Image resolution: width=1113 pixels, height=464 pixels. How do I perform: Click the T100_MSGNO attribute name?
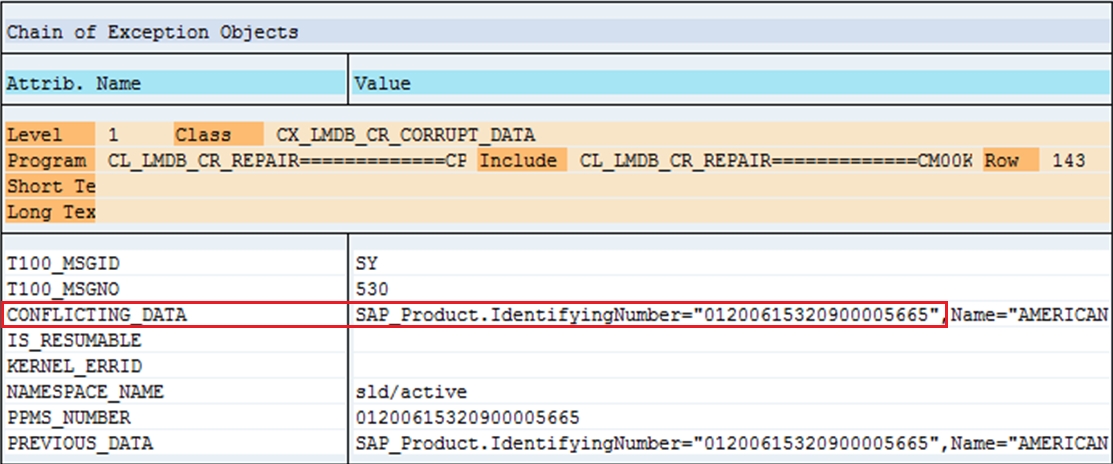pos(64,289)
